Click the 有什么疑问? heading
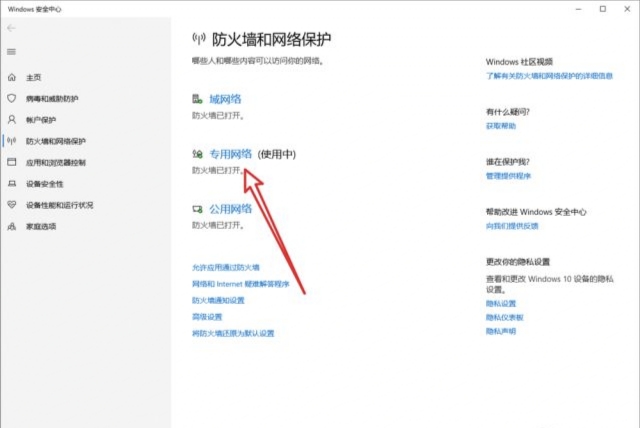Viewport: 640px width, 428px height. 507,112
